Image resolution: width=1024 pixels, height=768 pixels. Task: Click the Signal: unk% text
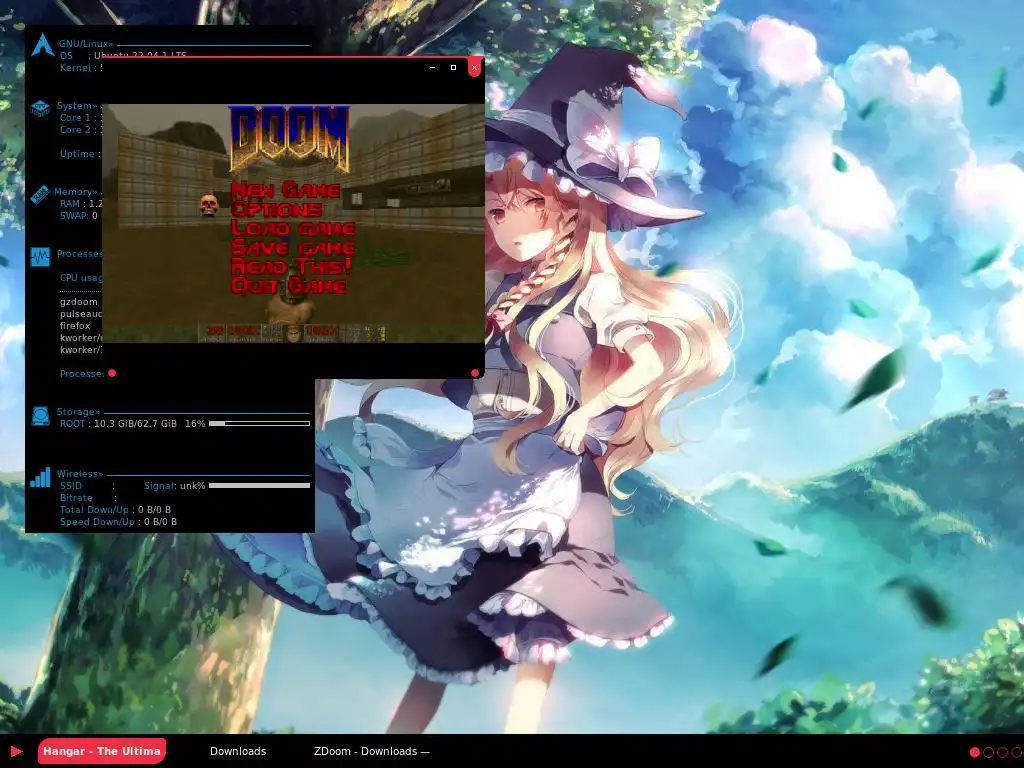[x=174, y=485]
